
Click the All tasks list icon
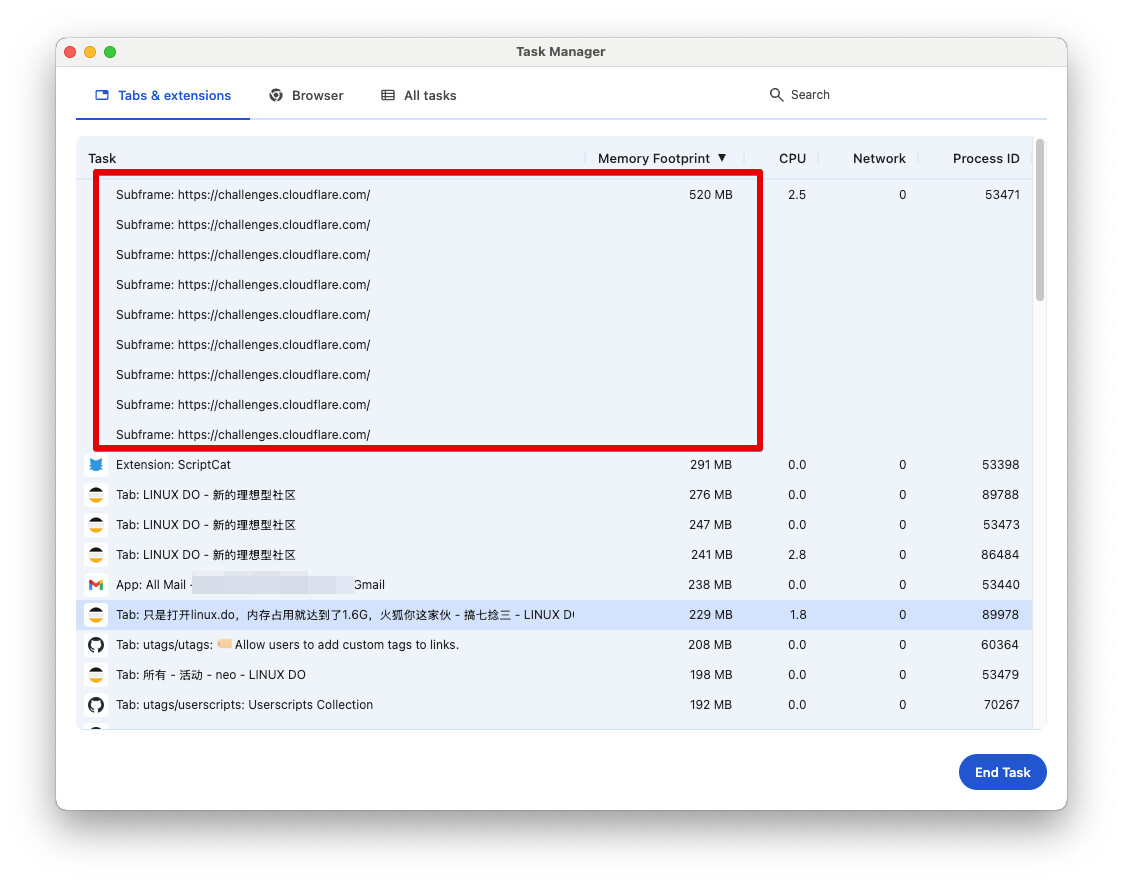click(387, 95)
